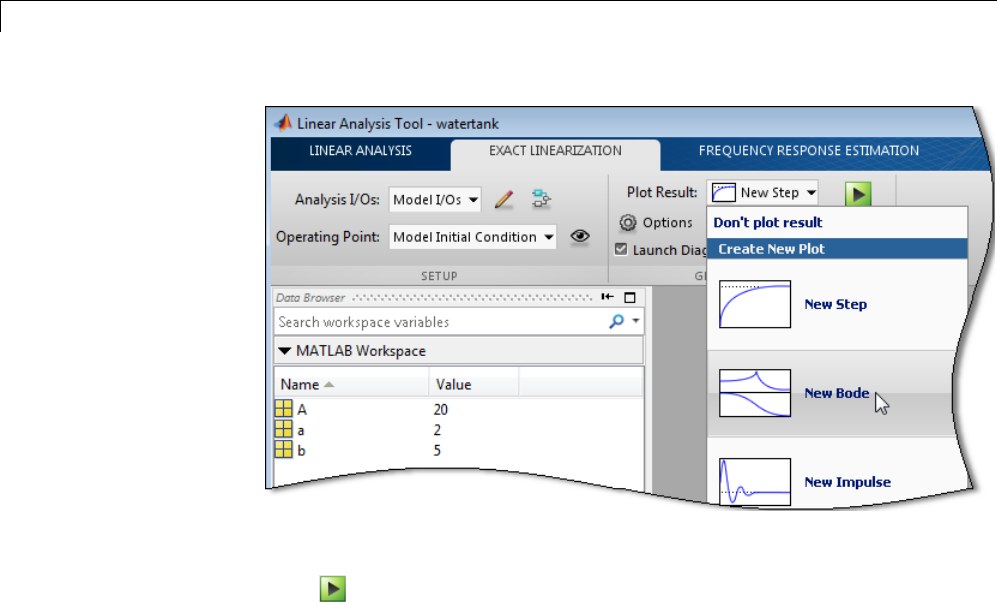Click the model I/O block diagram icon
Image resolution: width=997 pixels, height=603 pixels.
point(541,199)
